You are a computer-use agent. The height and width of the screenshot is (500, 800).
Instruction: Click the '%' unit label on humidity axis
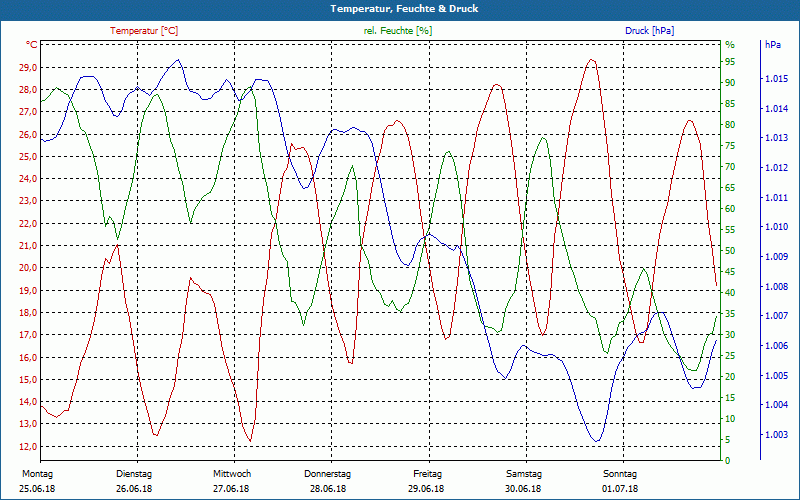tap(730, 45)
